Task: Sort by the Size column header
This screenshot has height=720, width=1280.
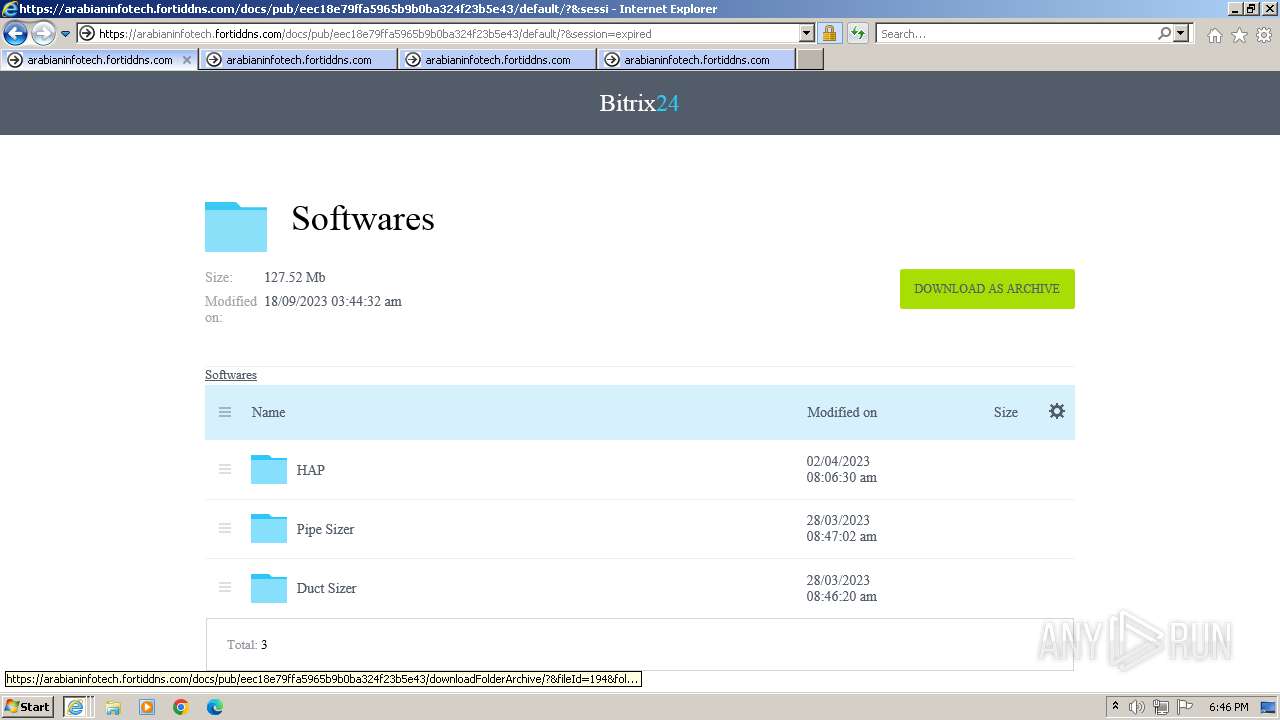Action: point(1006,412)
